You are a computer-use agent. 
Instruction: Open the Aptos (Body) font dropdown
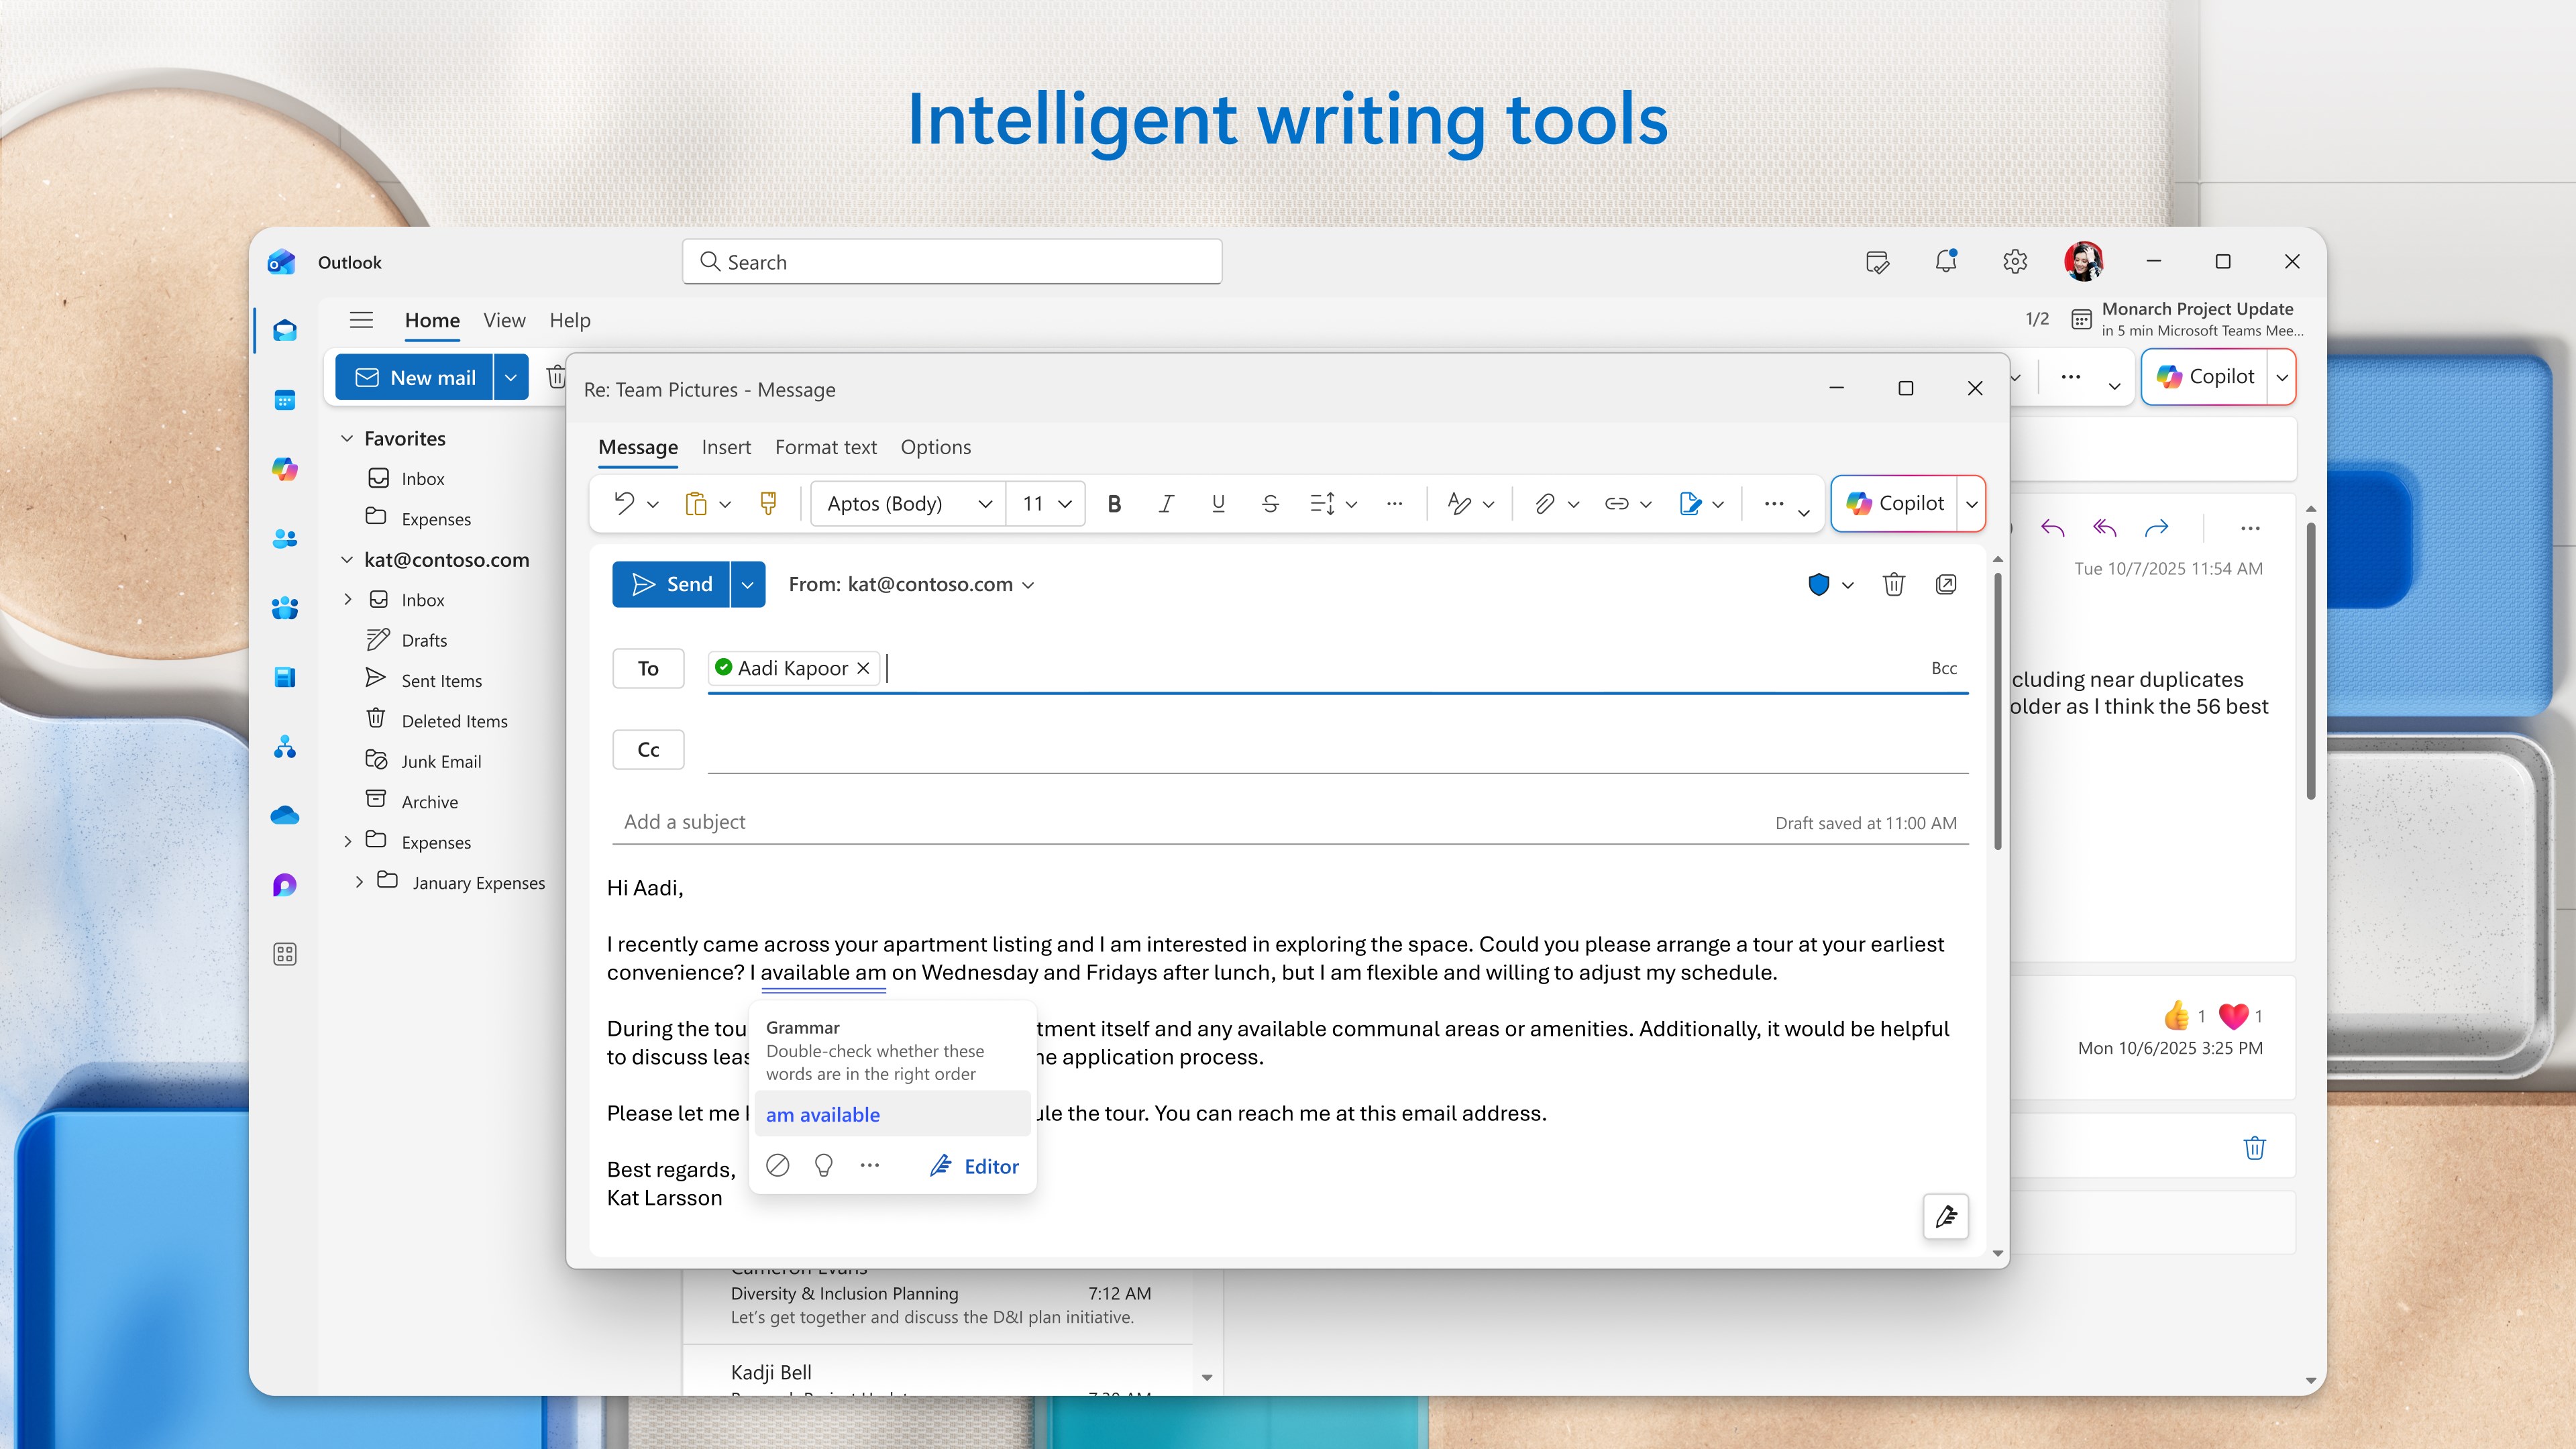tap(905, 503)
